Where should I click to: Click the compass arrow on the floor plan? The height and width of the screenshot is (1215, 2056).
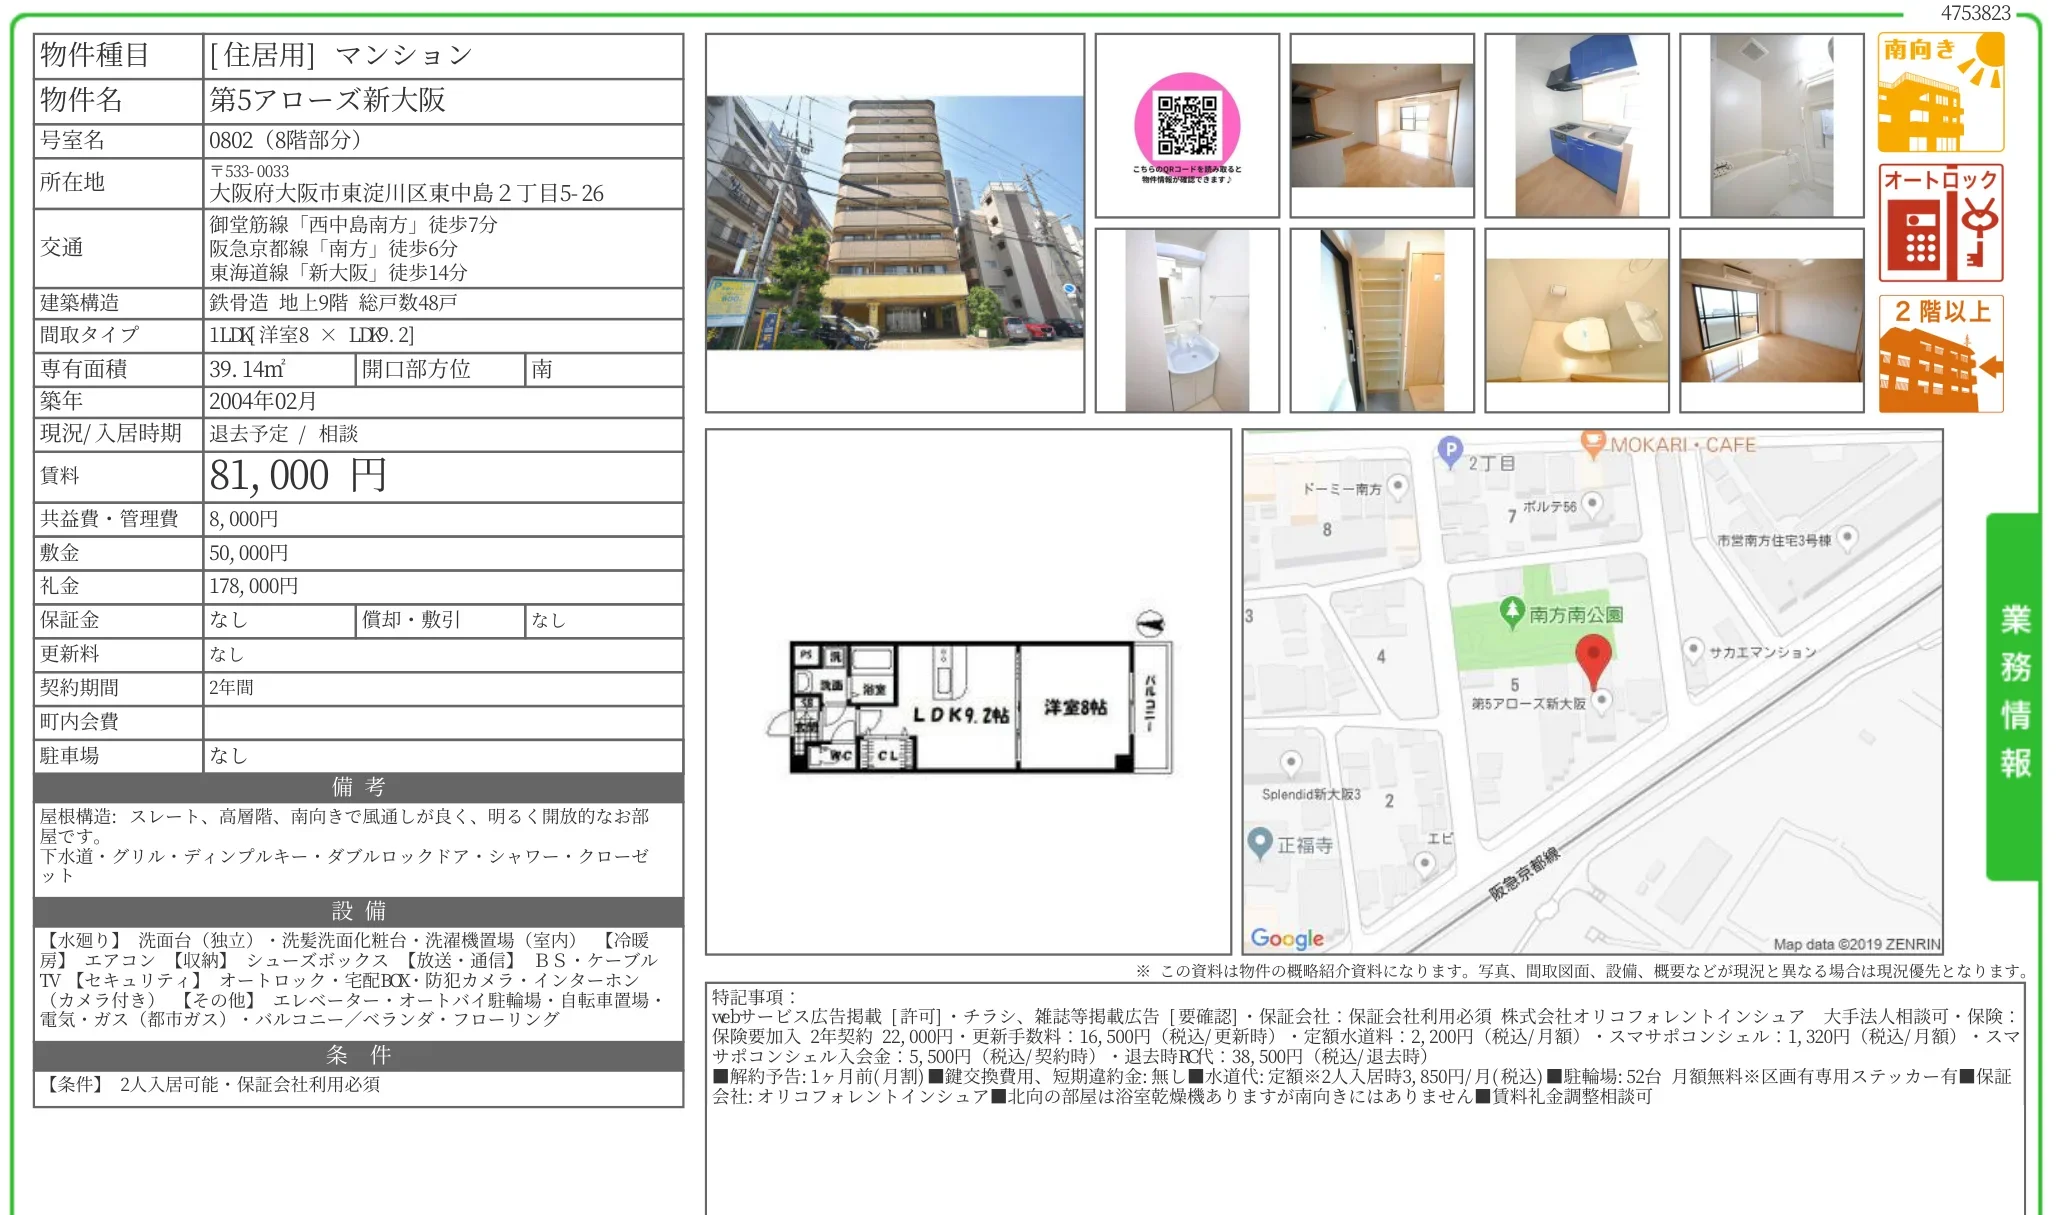click(1151, 623)
